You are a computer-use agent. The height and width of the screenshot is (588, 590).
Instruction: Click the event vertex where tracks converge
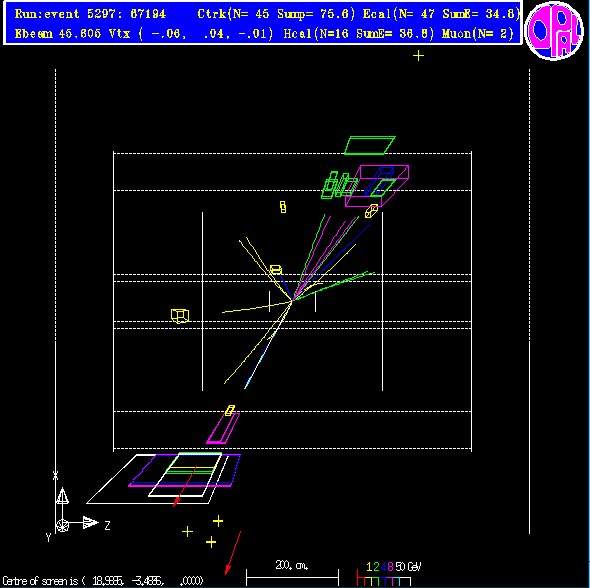(292, 300)
